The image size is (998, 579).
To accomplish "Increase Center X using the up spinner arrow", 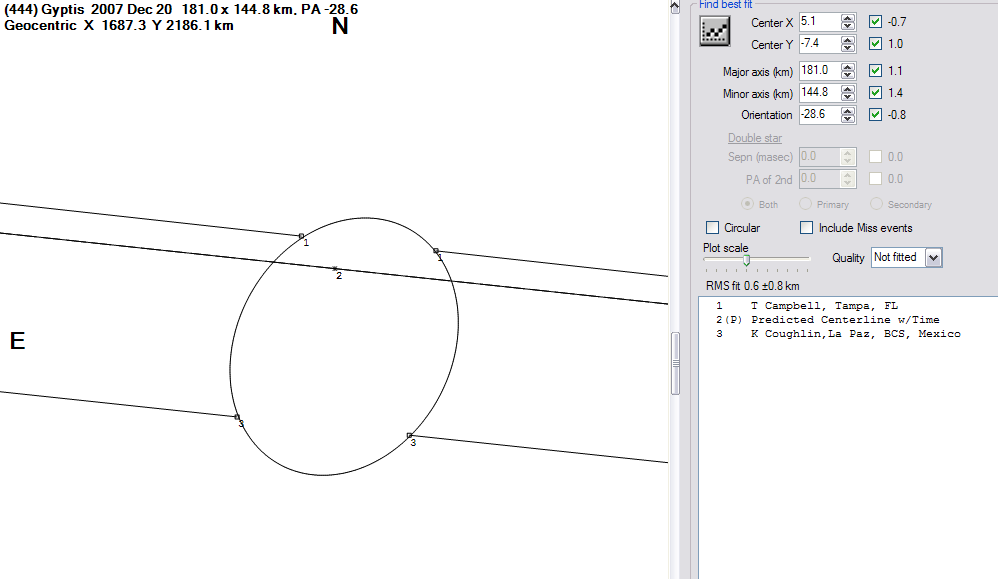I will click(x=847, y=18).
